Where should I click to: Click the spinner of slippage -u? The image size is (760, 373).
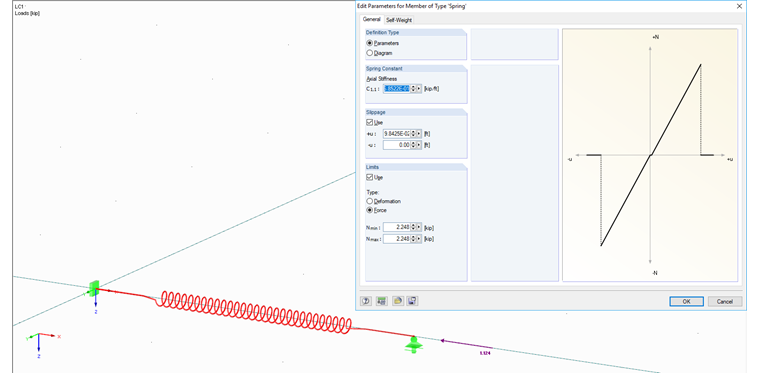pyautogui.click(x=413, y=145)
